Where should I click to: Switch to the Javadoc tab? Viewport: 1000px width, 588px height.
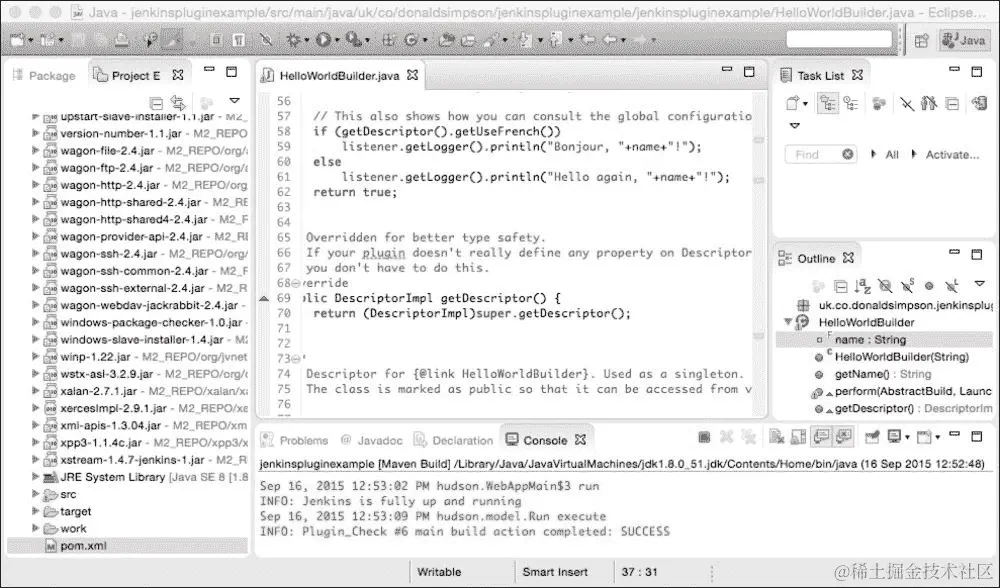(x=372, y=440)
